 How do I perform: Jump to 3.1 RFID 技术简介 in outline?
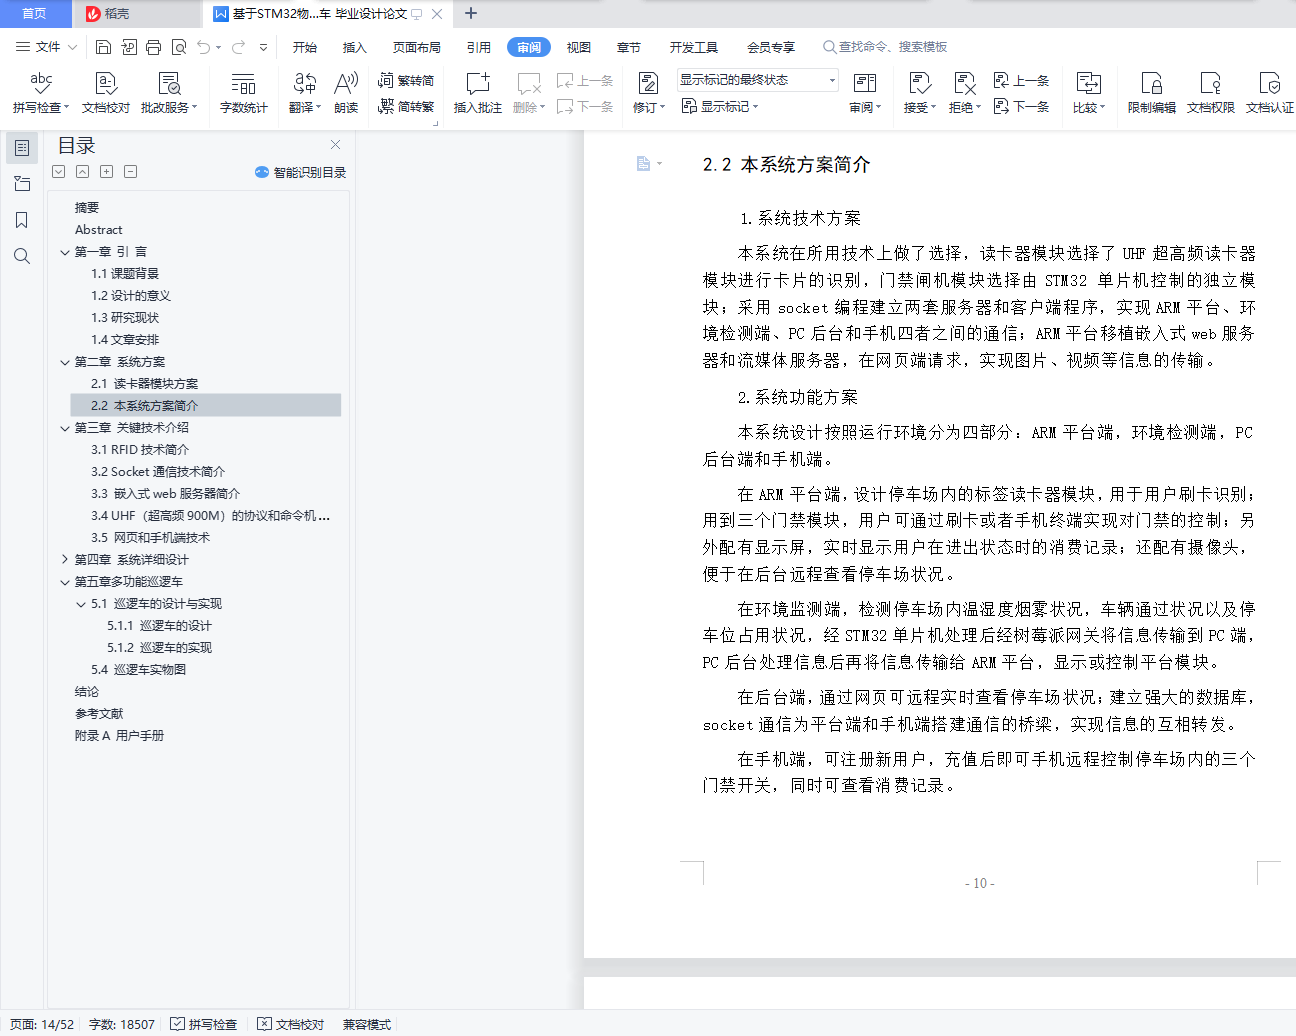click(140, 450)
